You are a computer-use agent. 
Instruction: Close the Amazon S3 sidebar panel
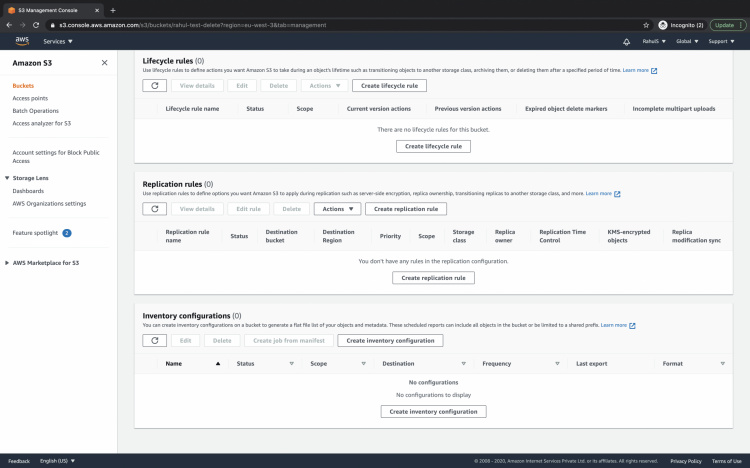(x=105, y=62)
